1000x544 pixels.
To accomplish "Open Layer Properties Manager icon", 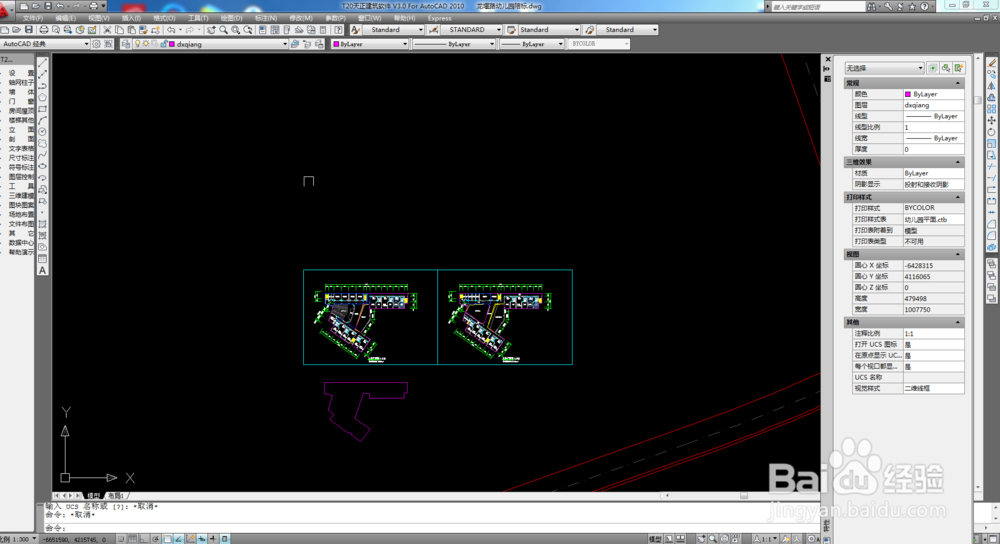I will pos(126,44).
